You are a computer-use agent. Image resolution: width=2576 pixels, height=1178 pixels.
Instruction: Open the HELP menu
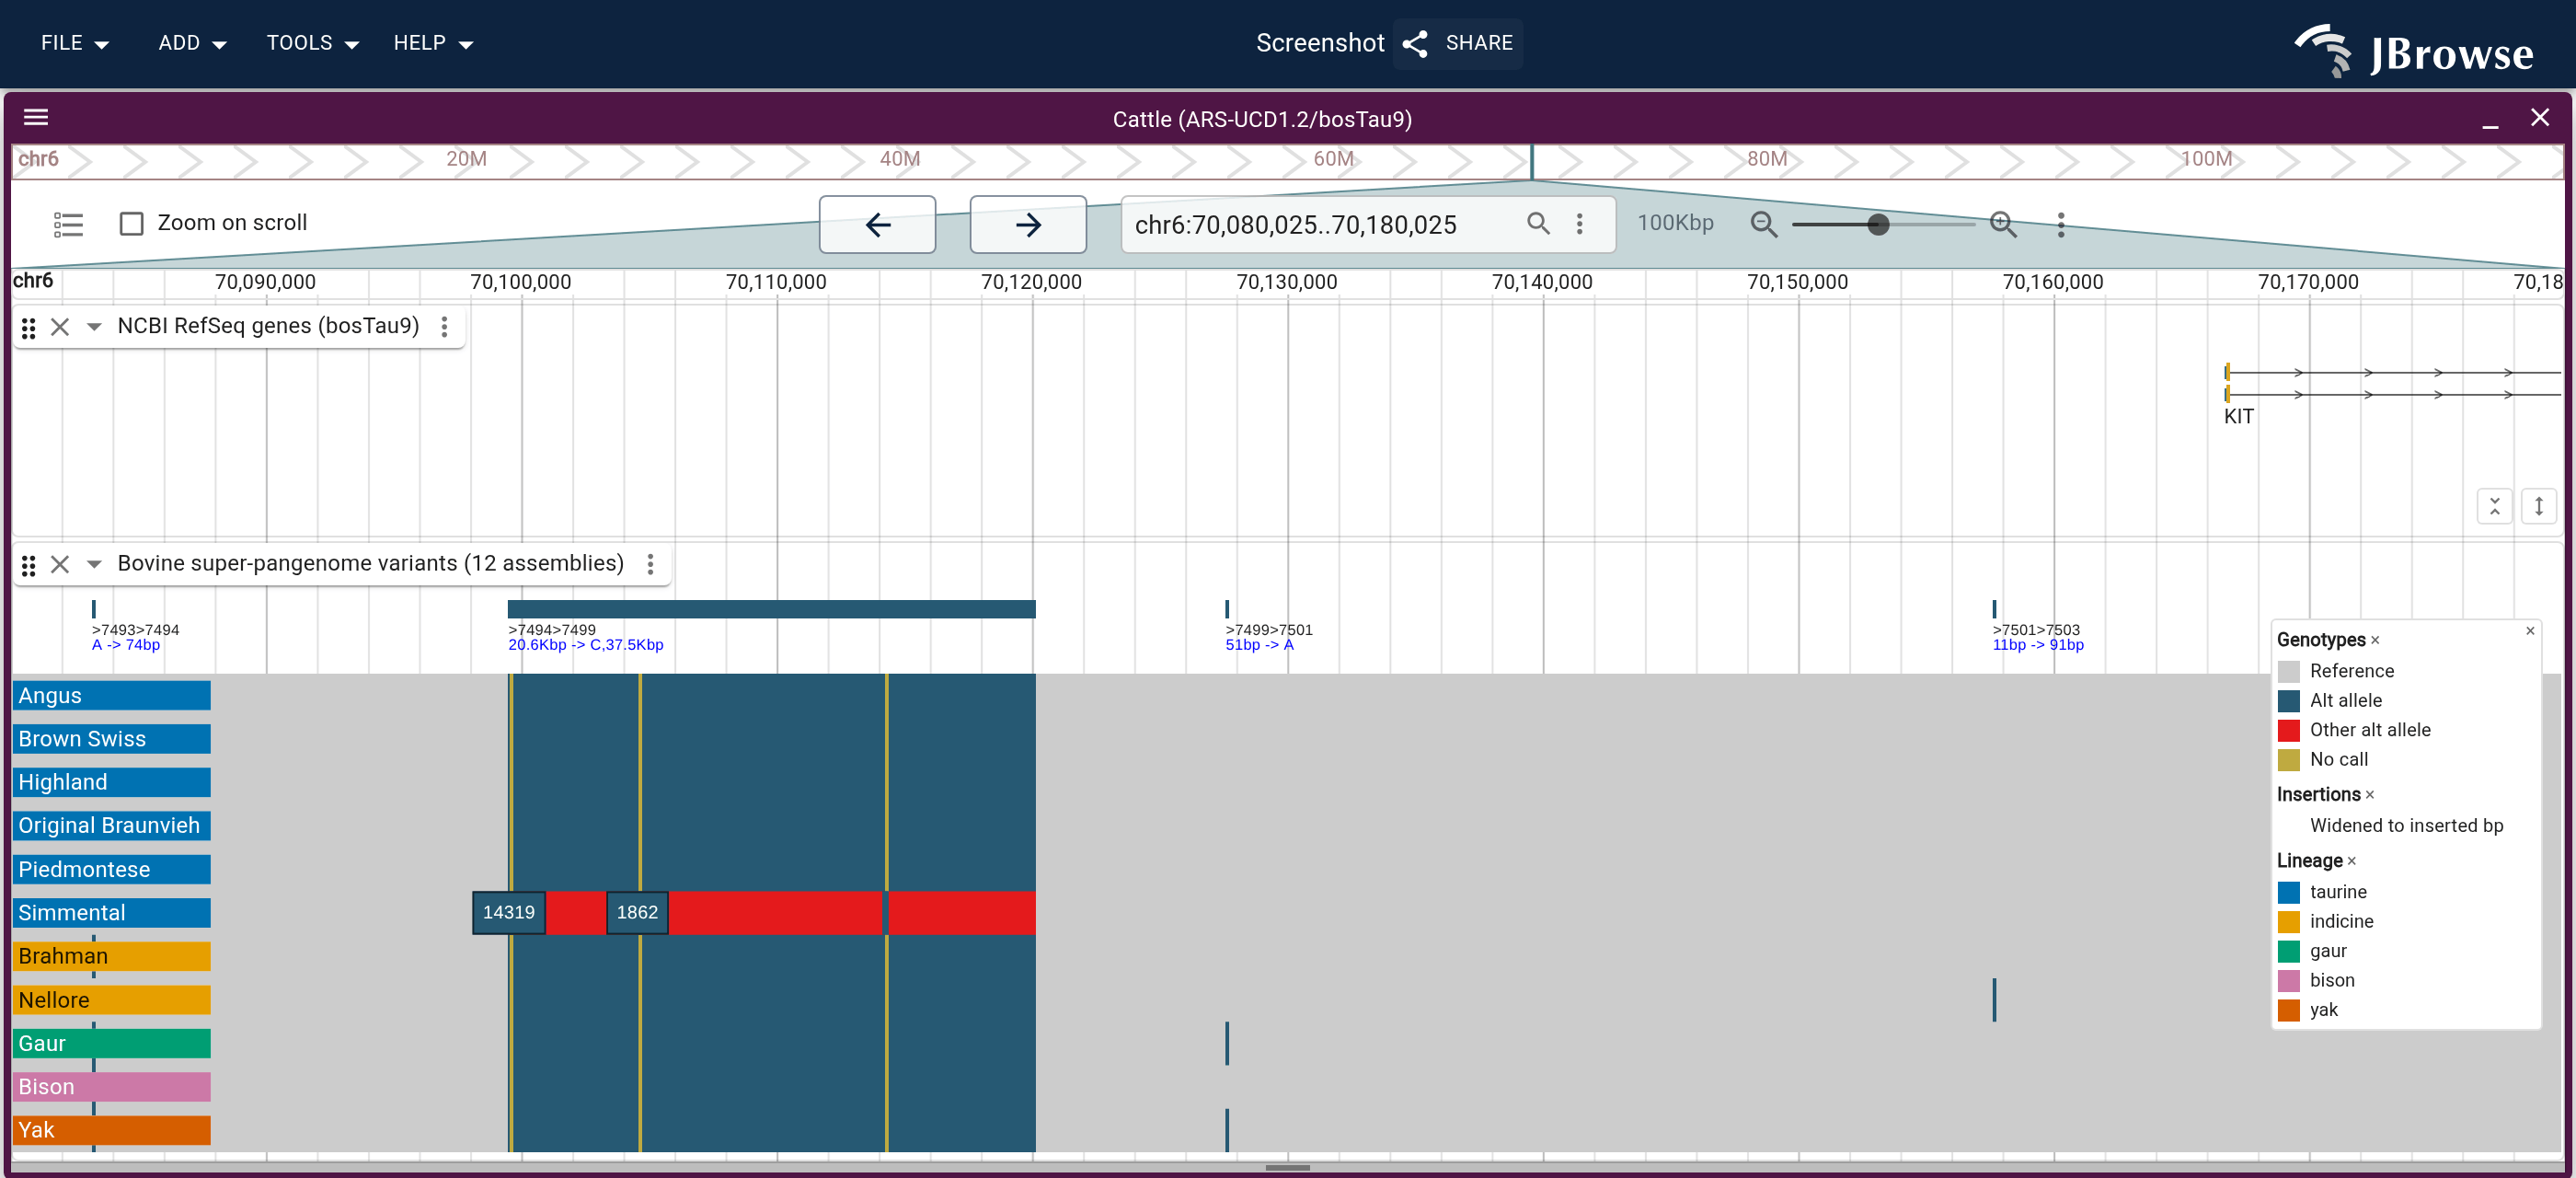point(432,43)
